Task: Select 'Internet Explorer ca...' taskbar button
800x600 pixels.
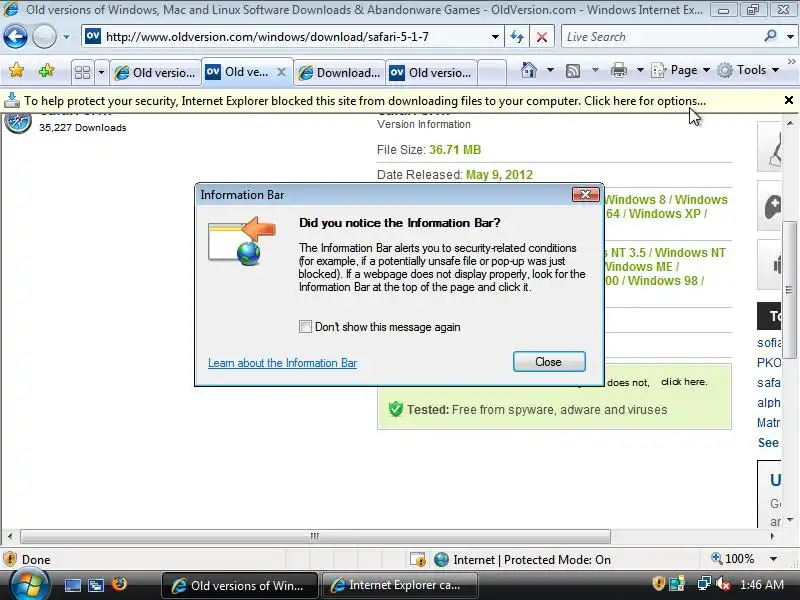Action: (399, 585)
